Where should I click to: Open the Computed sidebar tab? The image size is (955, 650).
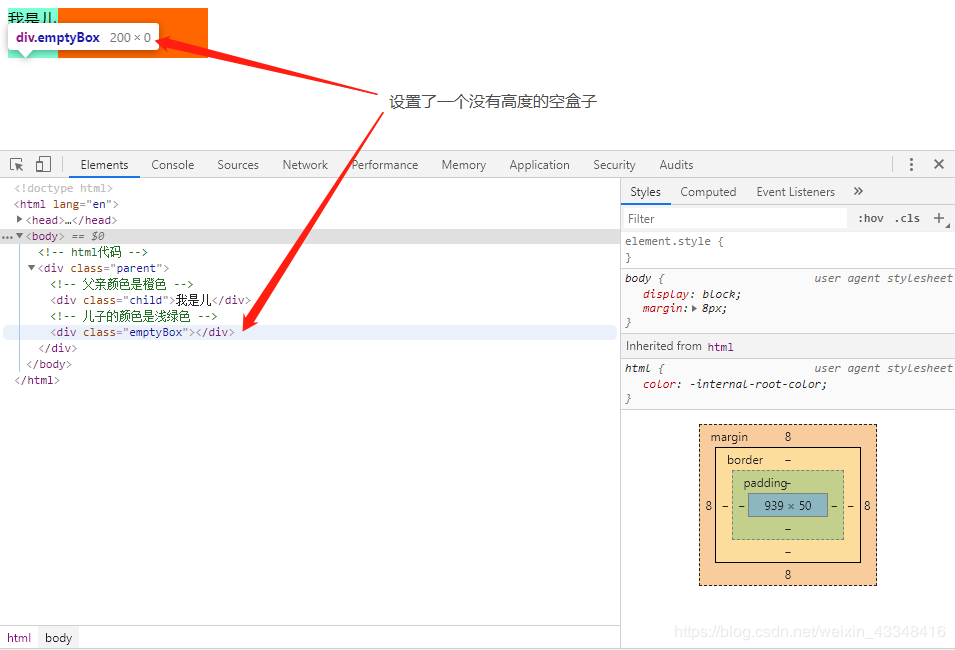pos(708,192)
